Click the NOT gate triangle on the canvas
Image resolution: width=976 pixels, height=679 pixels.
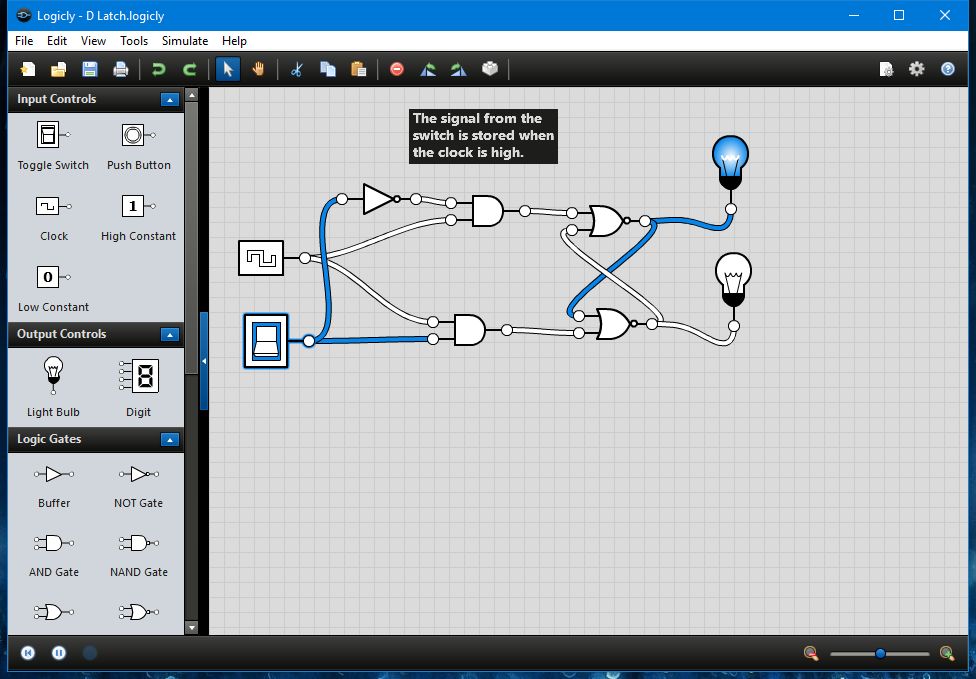click(378, 199)
